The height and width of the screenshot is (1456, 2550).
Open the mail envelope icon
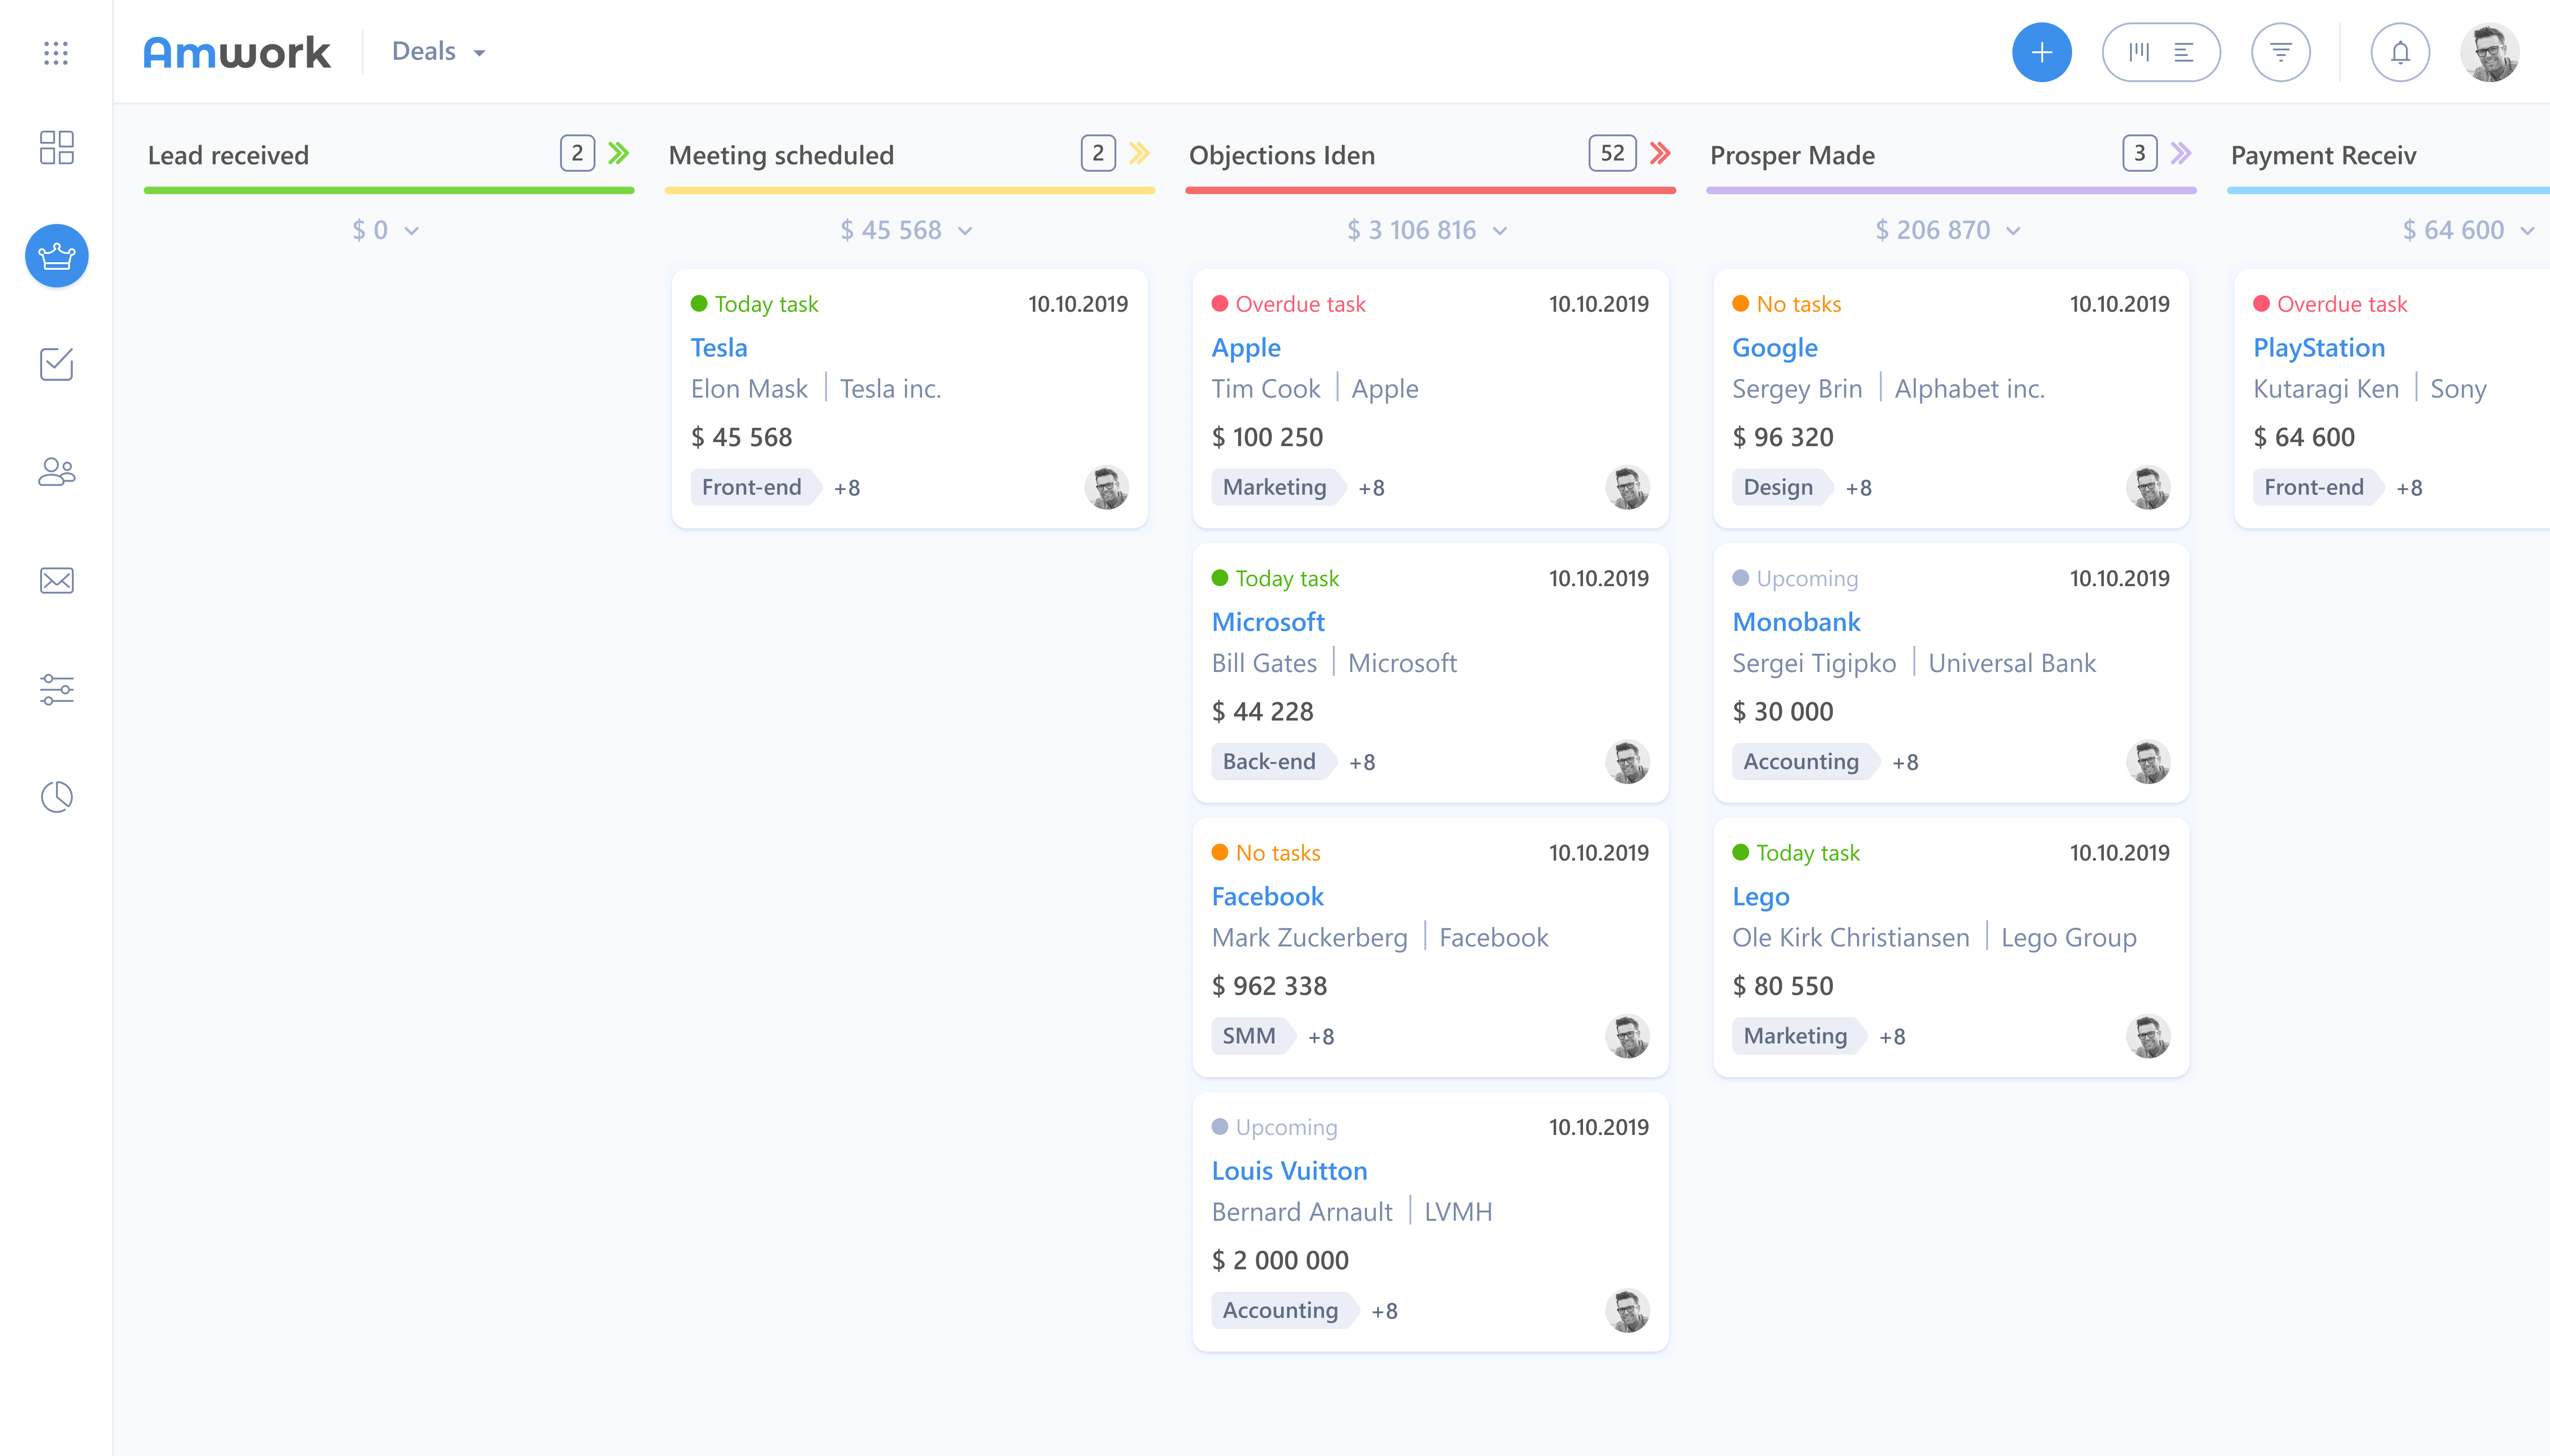[x=56, y=580]
